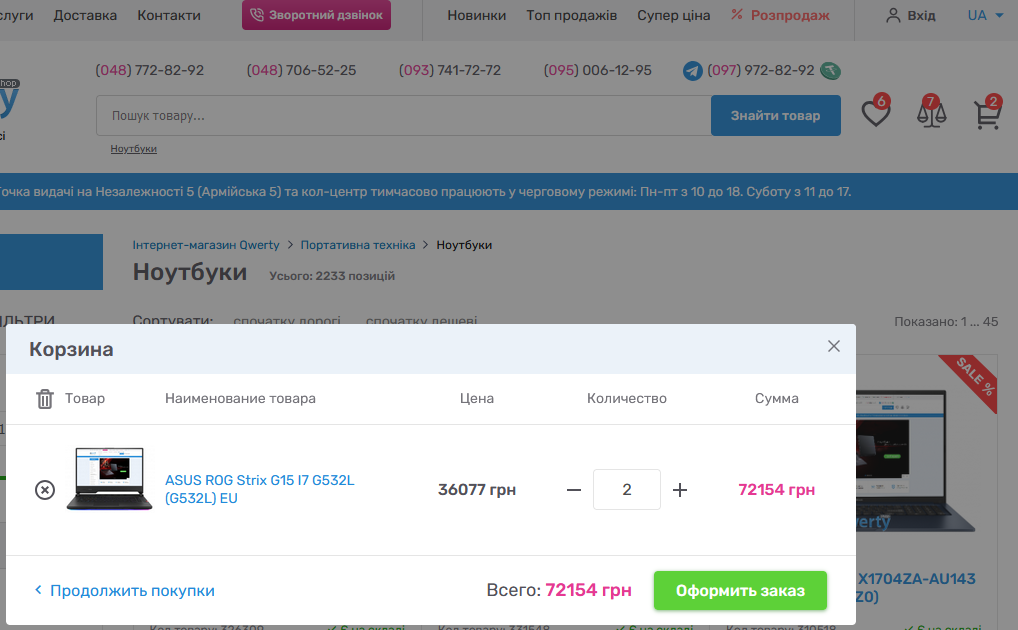1018x630 pixels.
Task: Click the trash icon to clear cart
Action: [45, 399]
